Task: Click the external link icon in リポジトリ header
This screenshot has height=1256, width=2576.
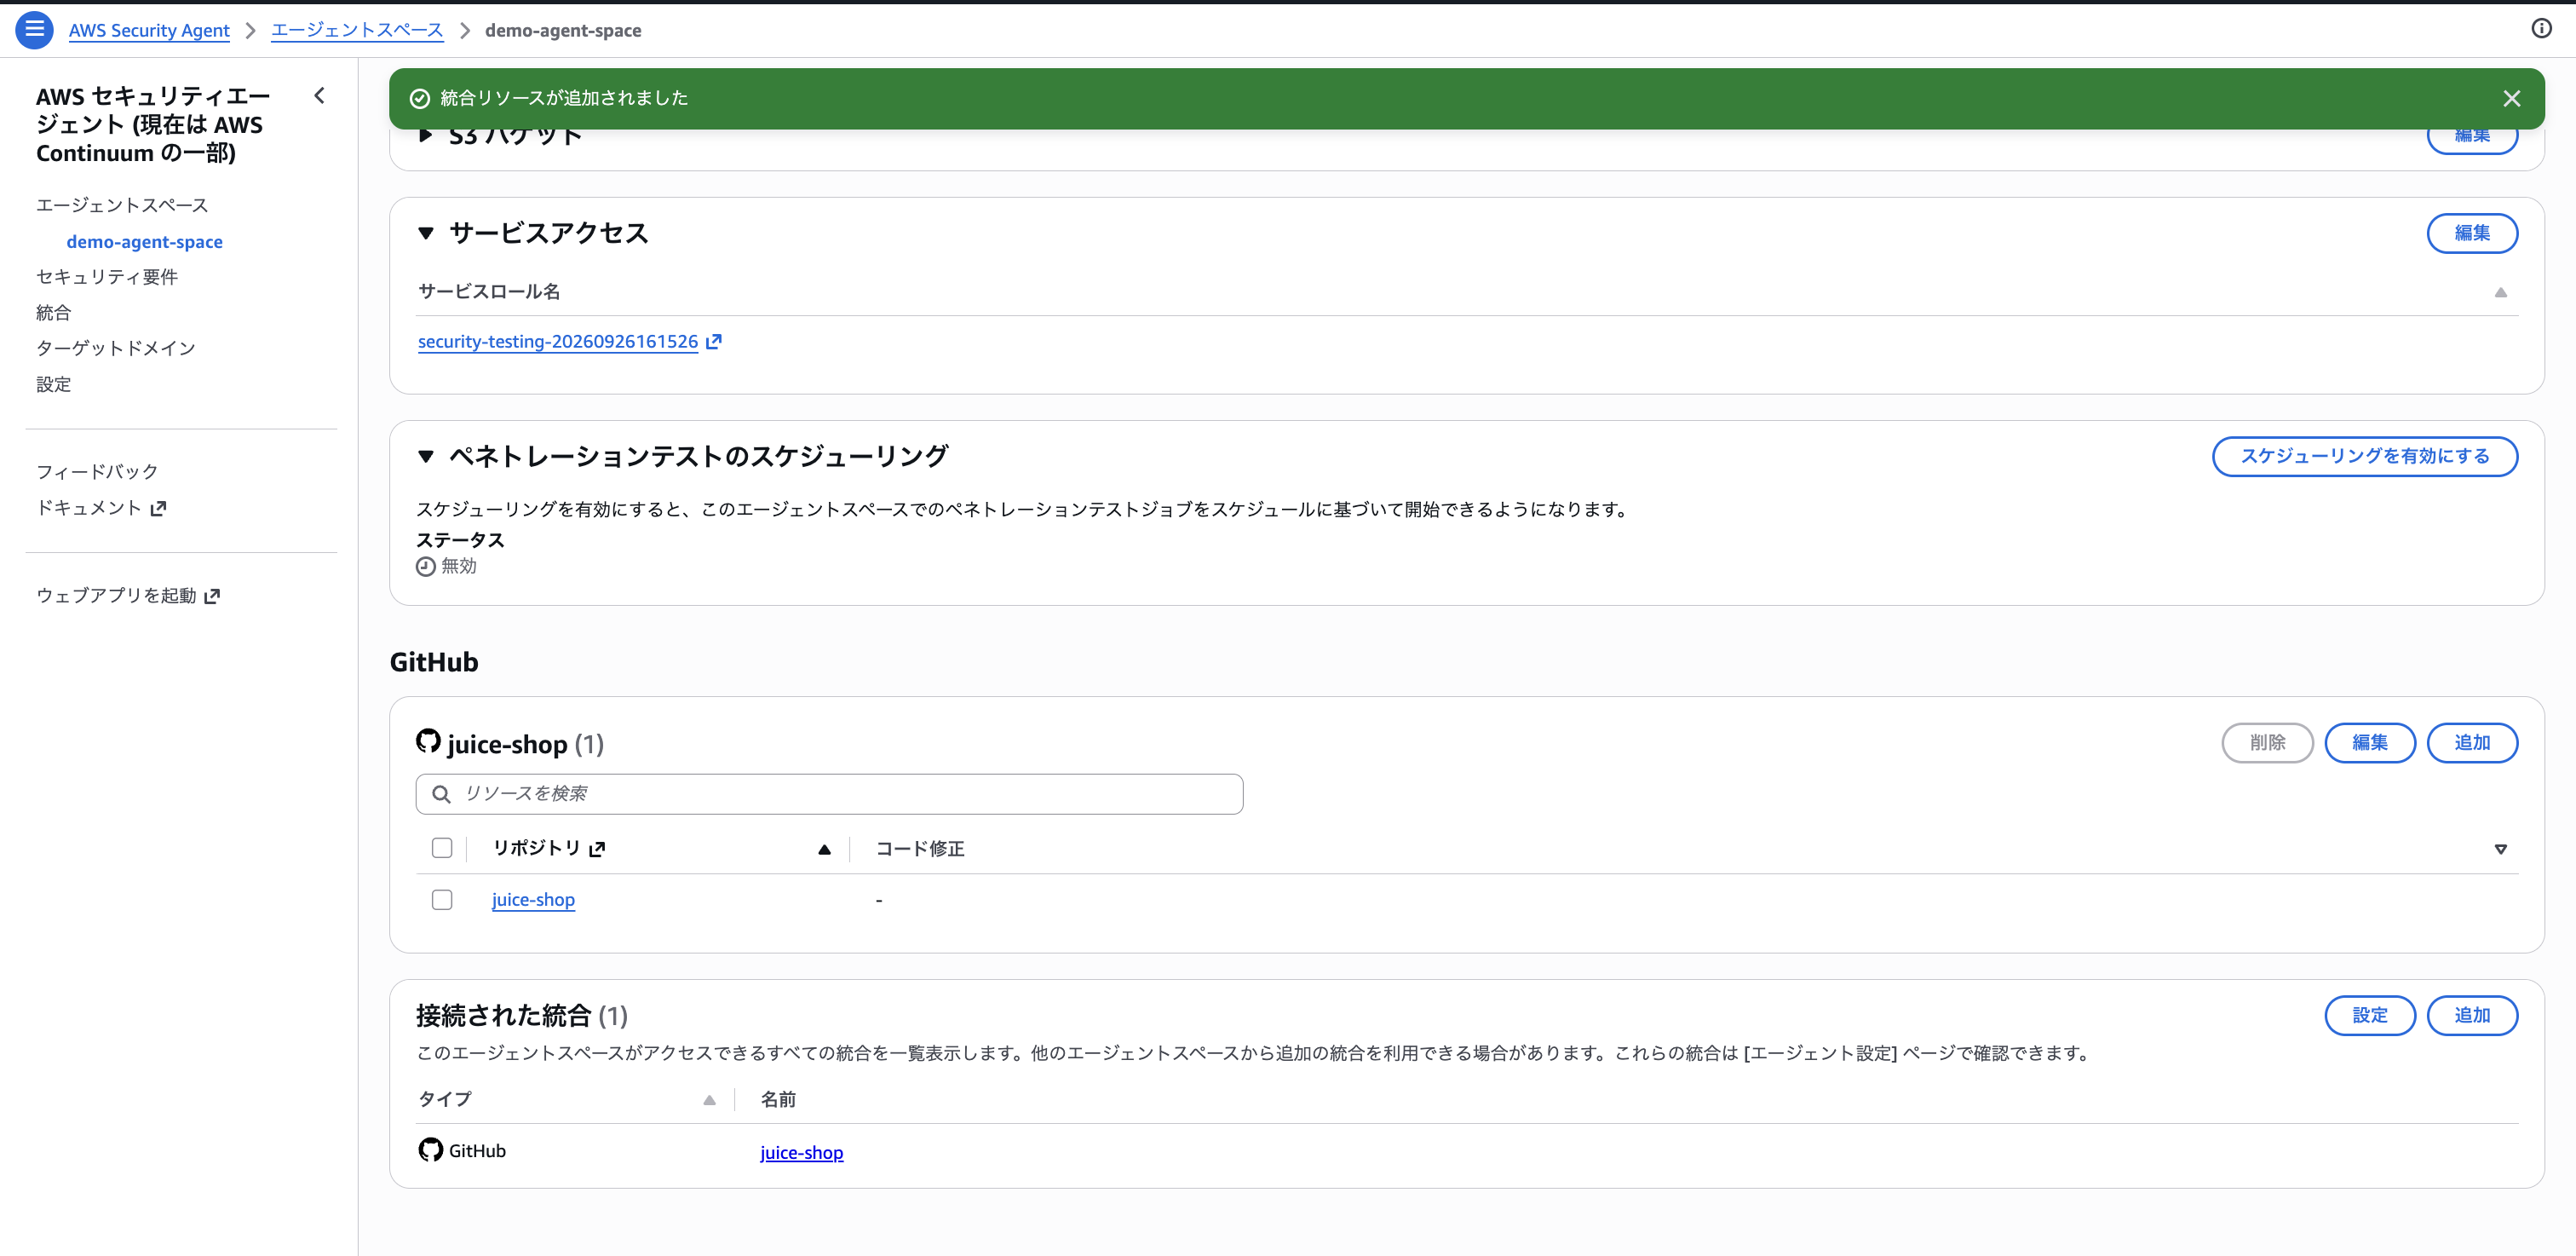Action: [x=597, y=849]
